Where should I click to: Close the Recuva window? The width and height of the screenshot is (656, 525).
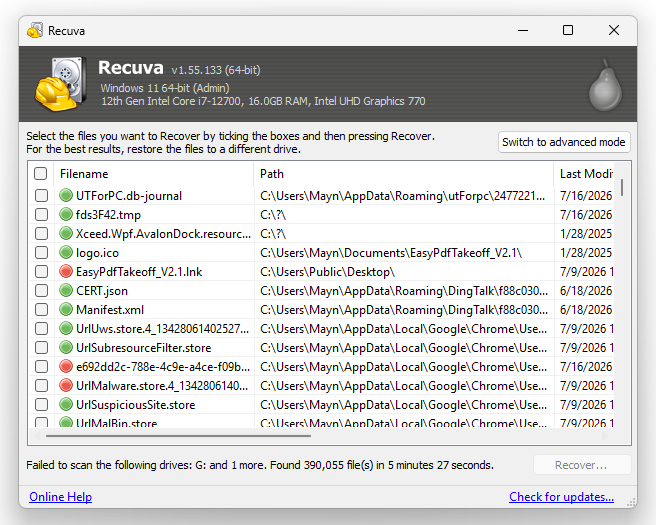[614, 30]
